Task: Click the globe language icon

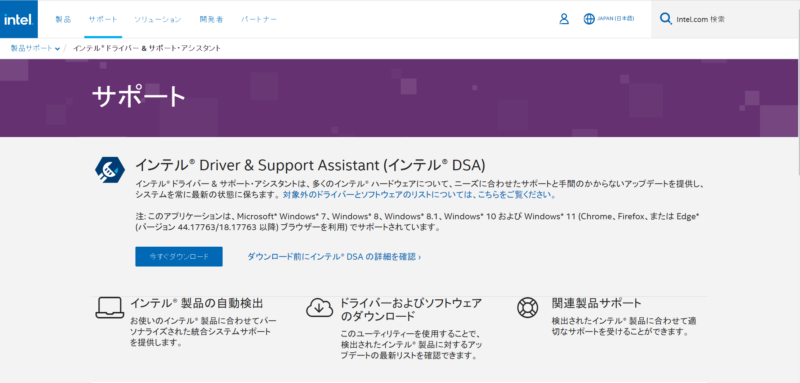Action: (x=589, y=19)
